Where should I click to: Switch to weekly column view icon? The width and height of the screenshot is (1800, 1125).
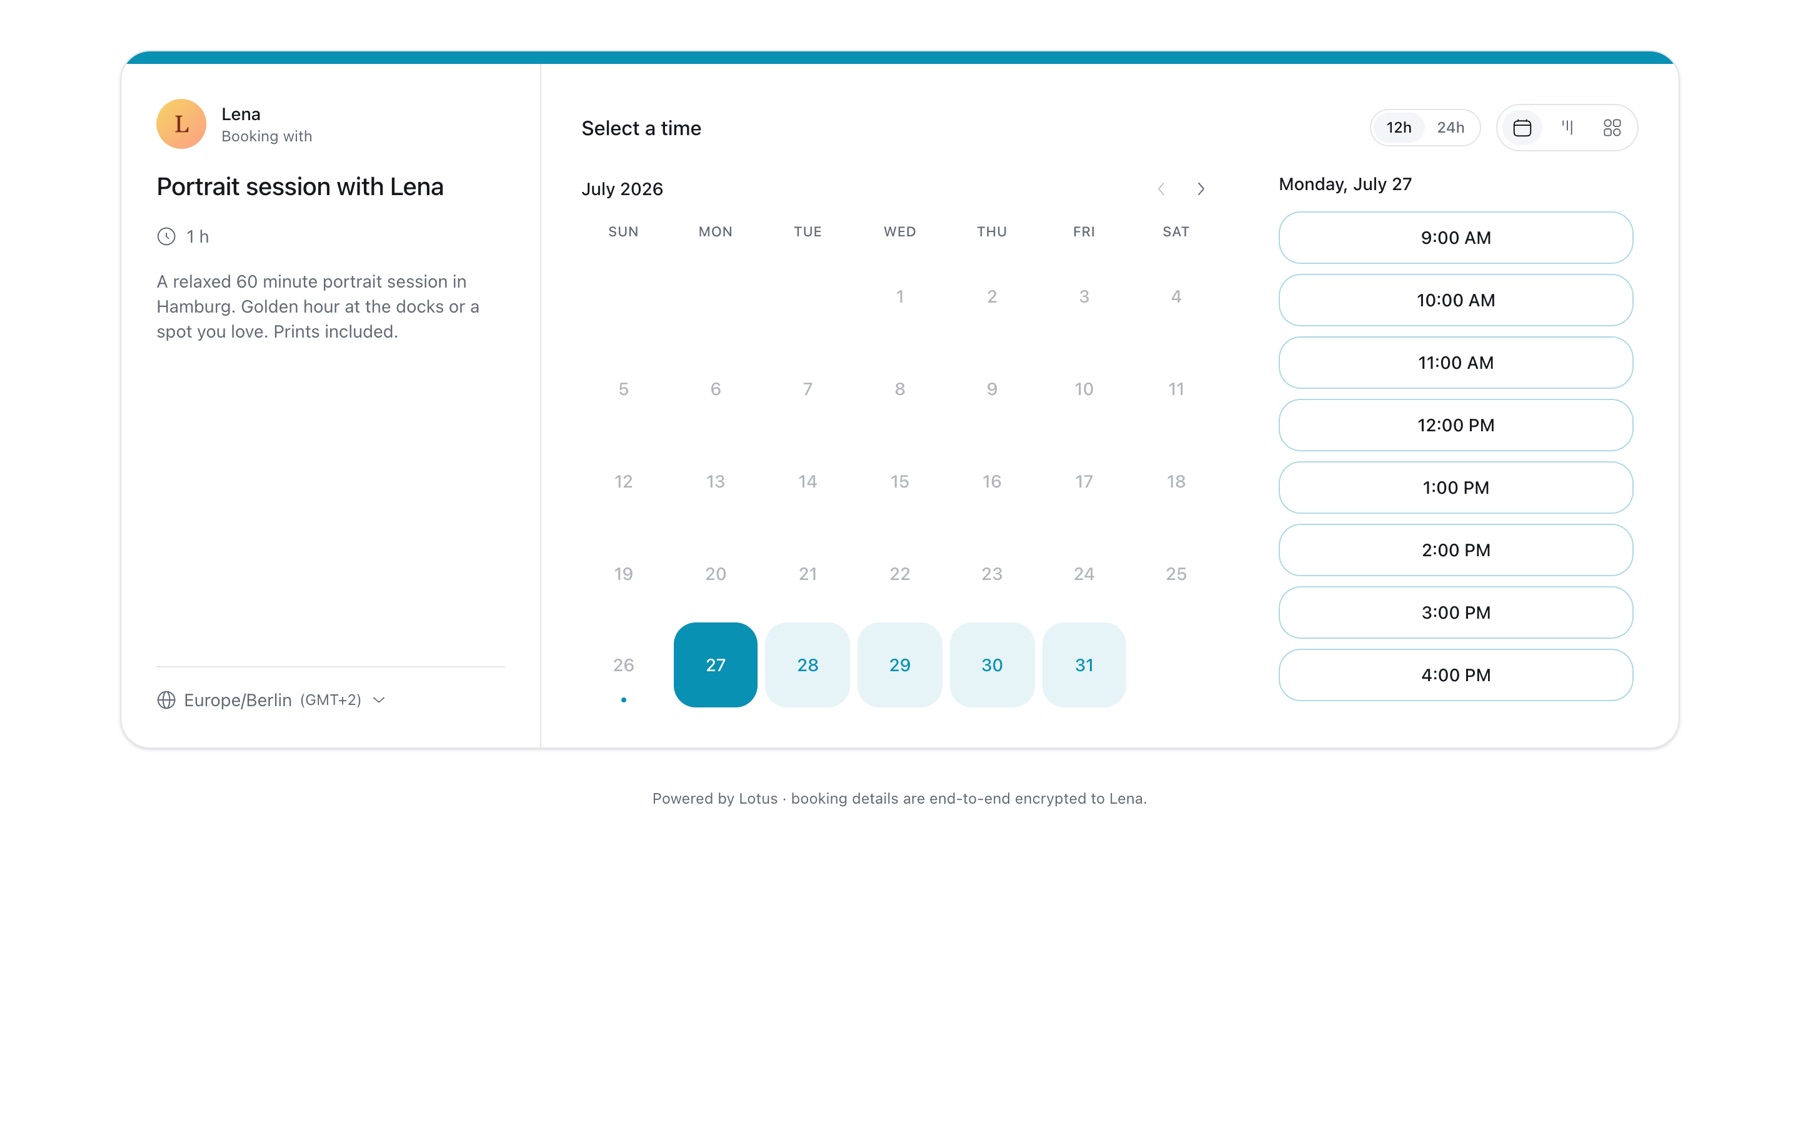pos(1567,128)
